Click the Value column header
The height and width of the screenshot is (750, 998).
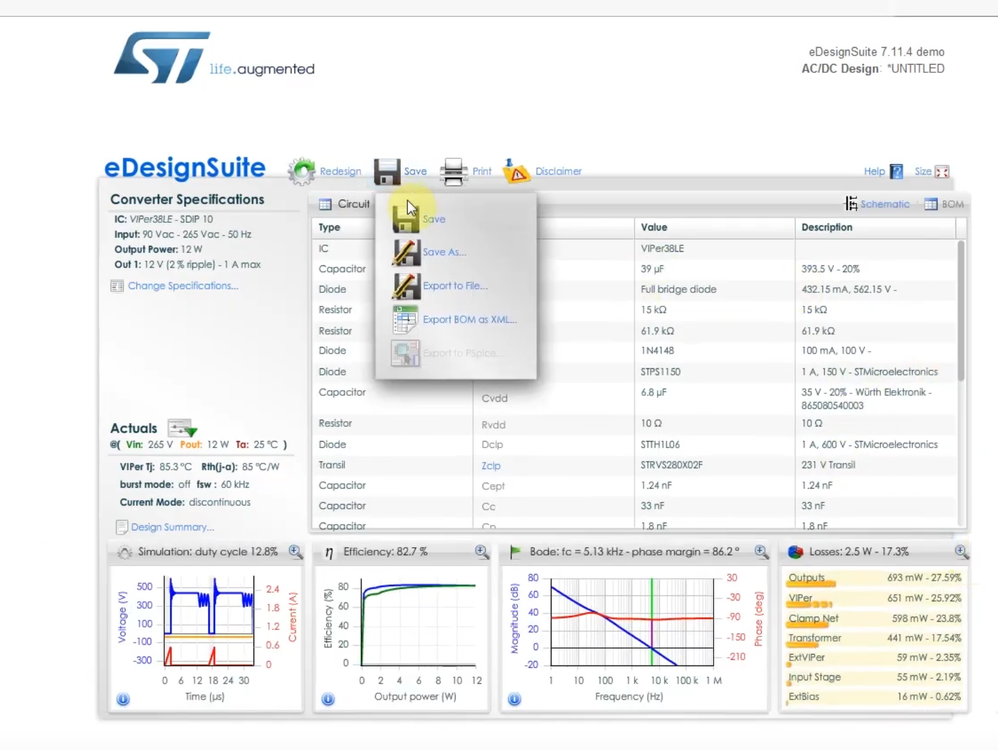click(654, 227)
